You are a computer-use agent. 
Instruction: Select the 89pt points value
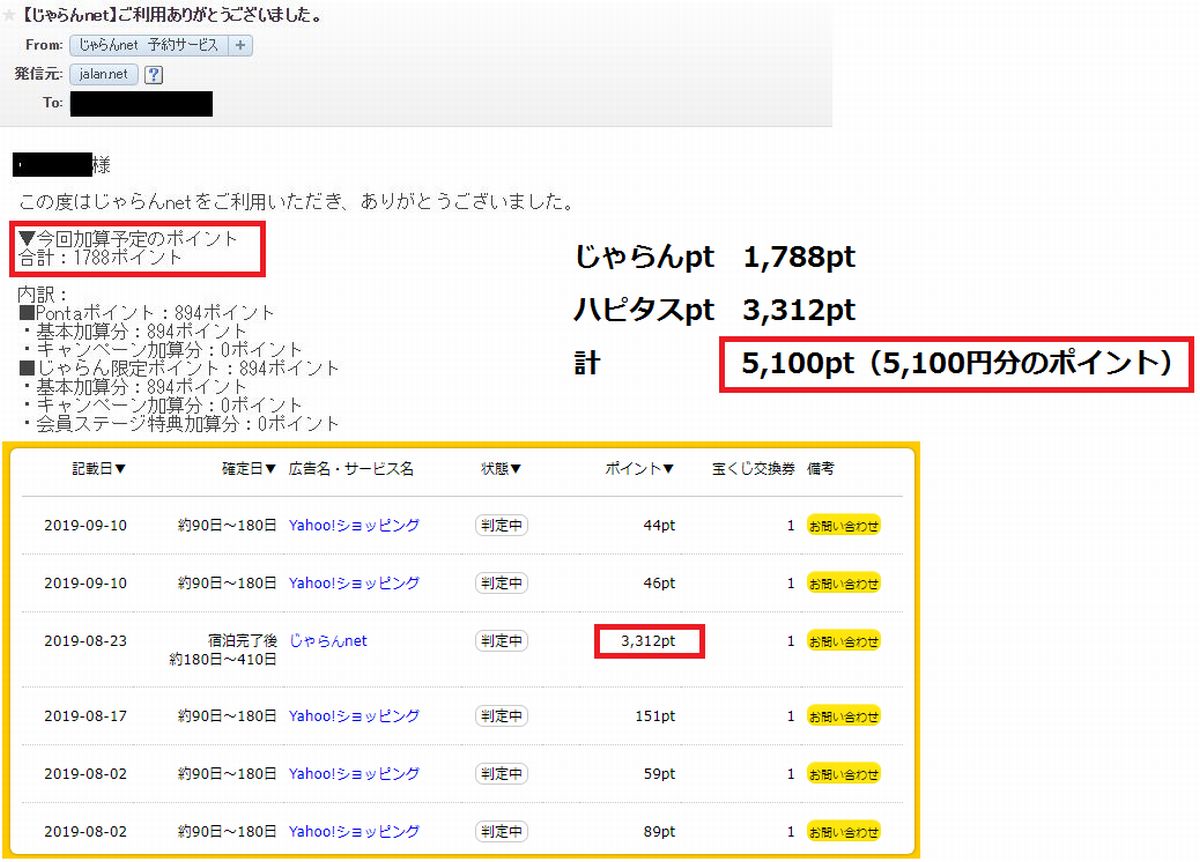click(660, 831)
